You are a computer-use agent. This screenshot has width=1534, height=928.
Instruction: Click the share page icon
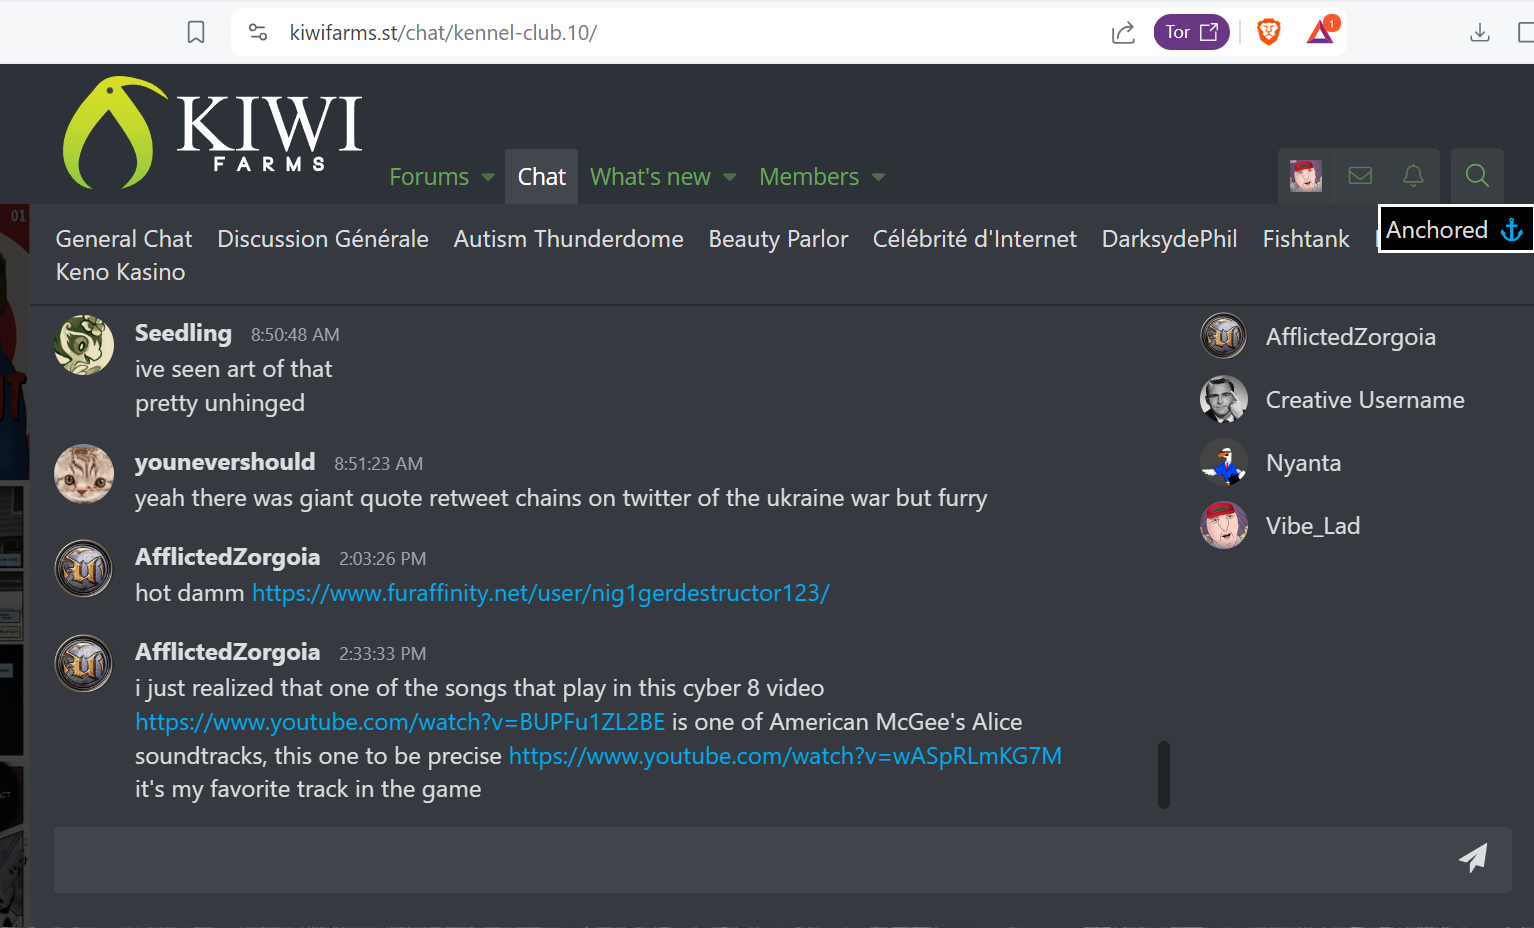(1123, 33)
